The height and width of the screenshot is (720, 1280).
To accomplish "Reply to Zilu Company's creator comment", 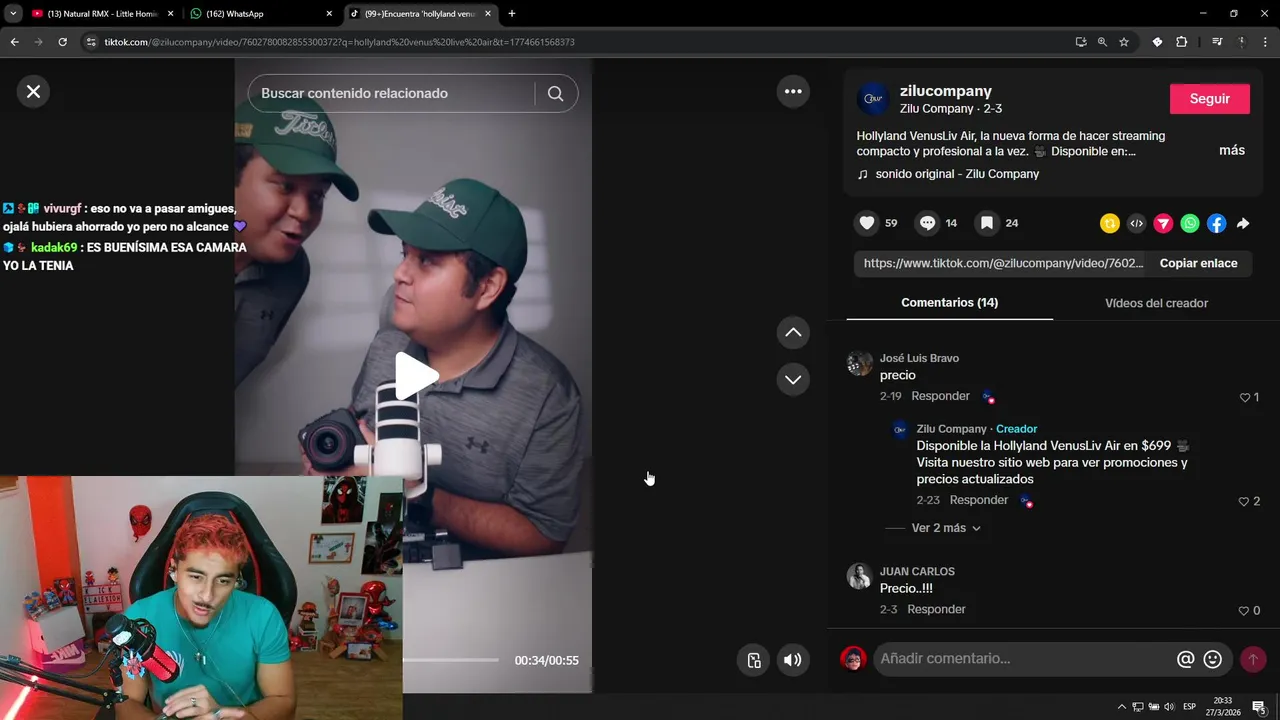I will 978,500.
